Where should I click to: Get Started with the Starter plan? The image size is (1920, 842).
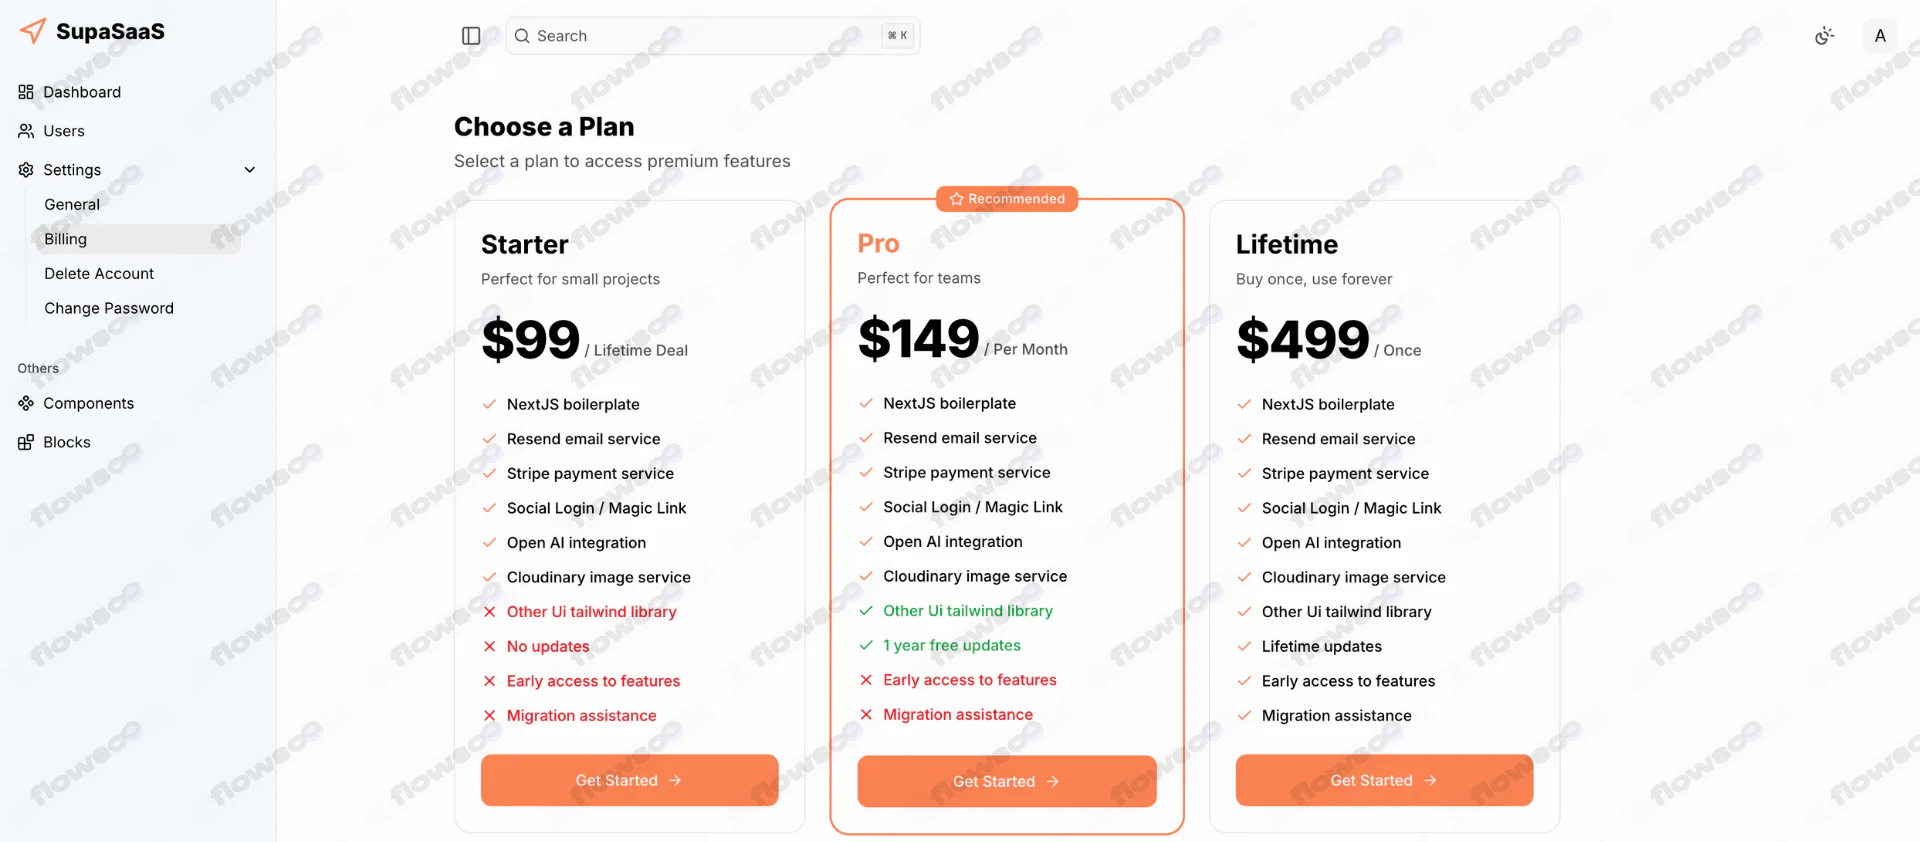629,780
